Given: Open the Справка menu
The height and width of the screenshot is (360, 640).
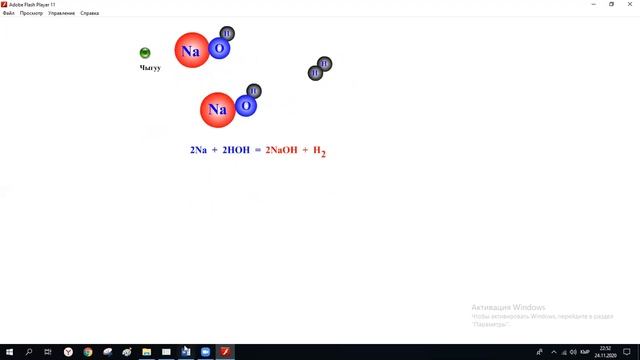Looking at the screenshot, I should click(x=89, y=13).
